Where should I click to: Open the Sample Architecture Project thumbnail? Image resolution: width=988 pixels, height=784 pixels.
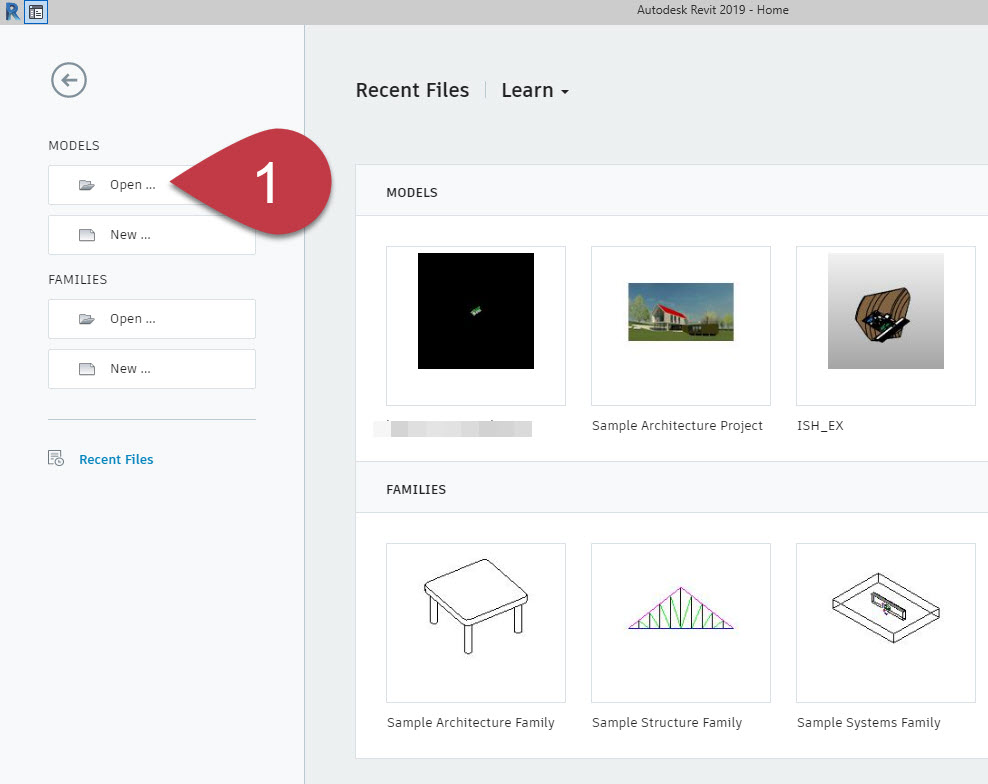click(681, 326)
